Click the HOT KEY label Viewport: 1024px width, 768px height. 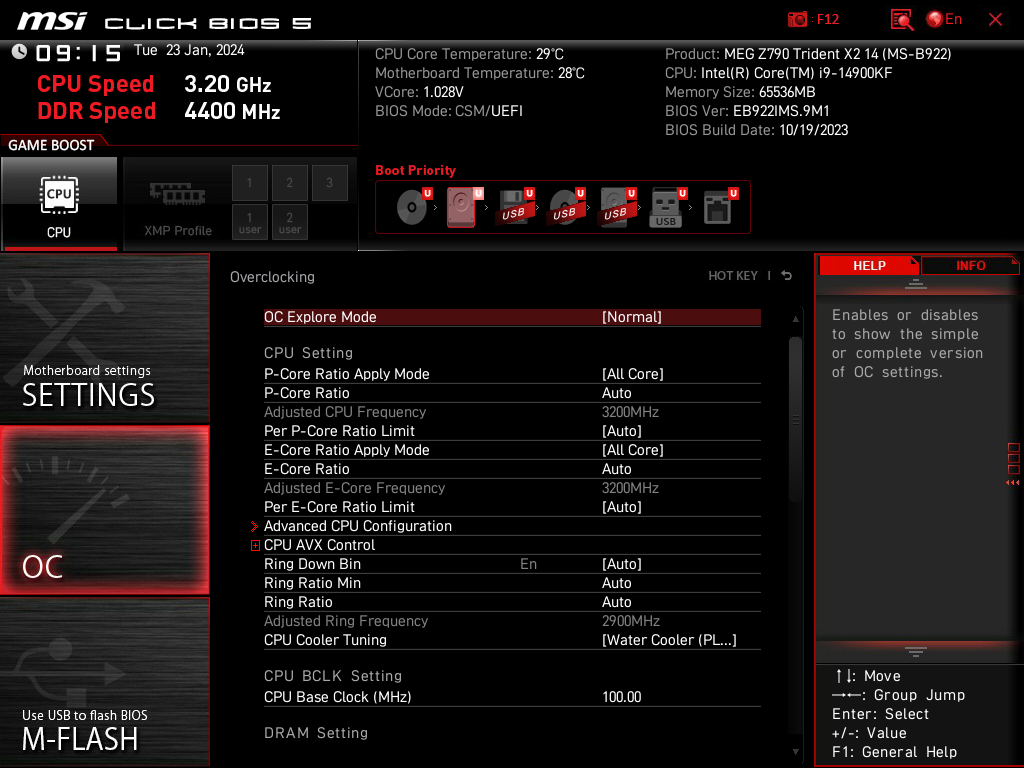(x=733, y=276)
